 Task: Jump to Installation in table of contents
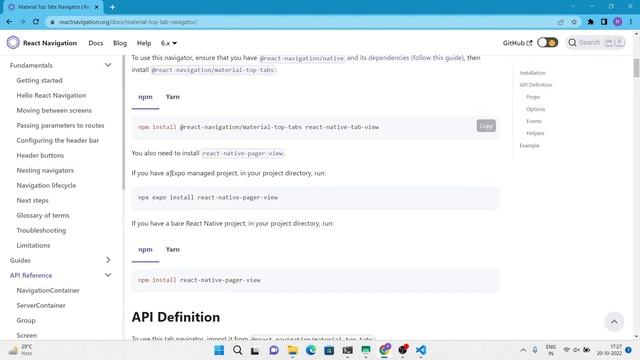coord(532,73)
